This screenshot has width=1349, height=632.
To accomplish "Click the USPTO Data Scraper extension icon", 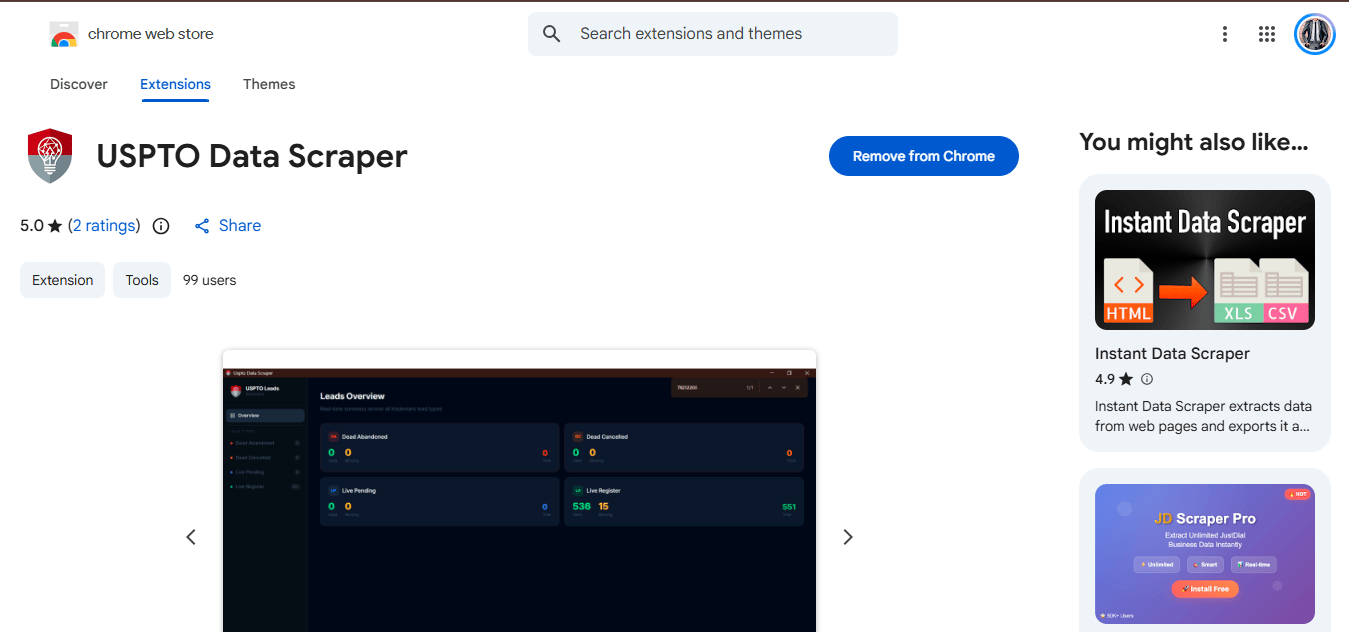I will [50, 156].
